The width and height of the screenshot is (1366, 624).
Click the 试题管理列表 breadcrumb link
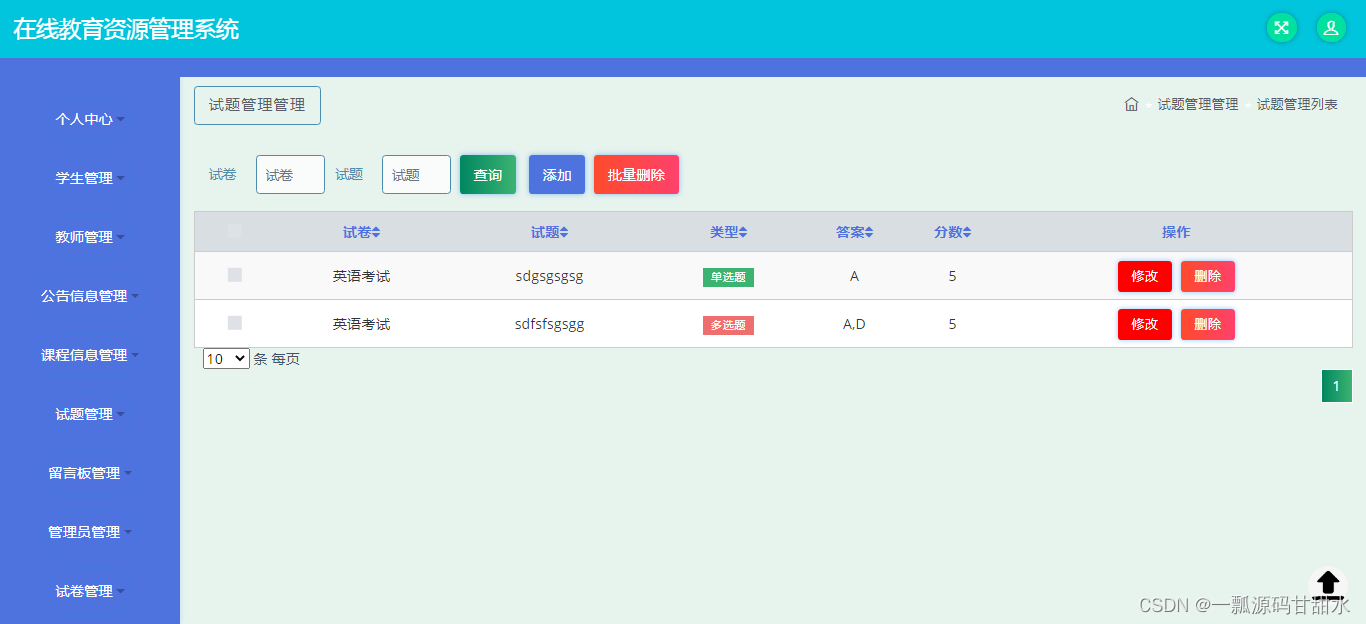(x=1297, y=104)
